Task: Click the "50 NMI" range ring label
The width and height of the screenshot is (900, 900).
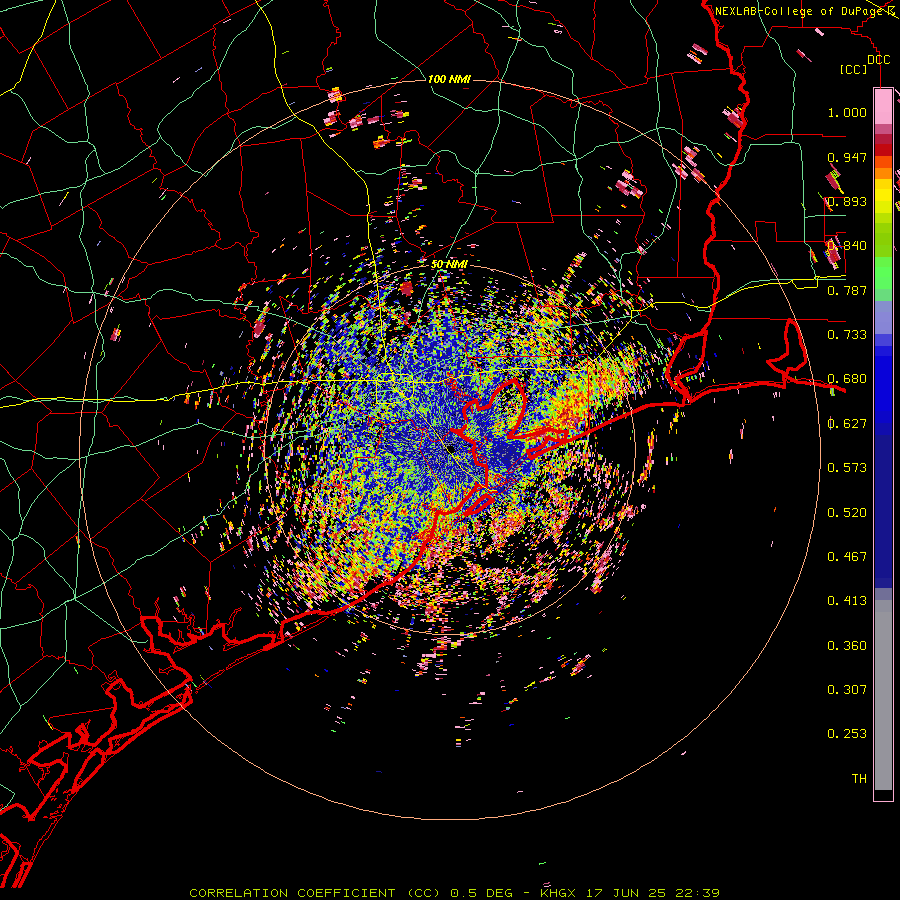Action: pos(449,264)
